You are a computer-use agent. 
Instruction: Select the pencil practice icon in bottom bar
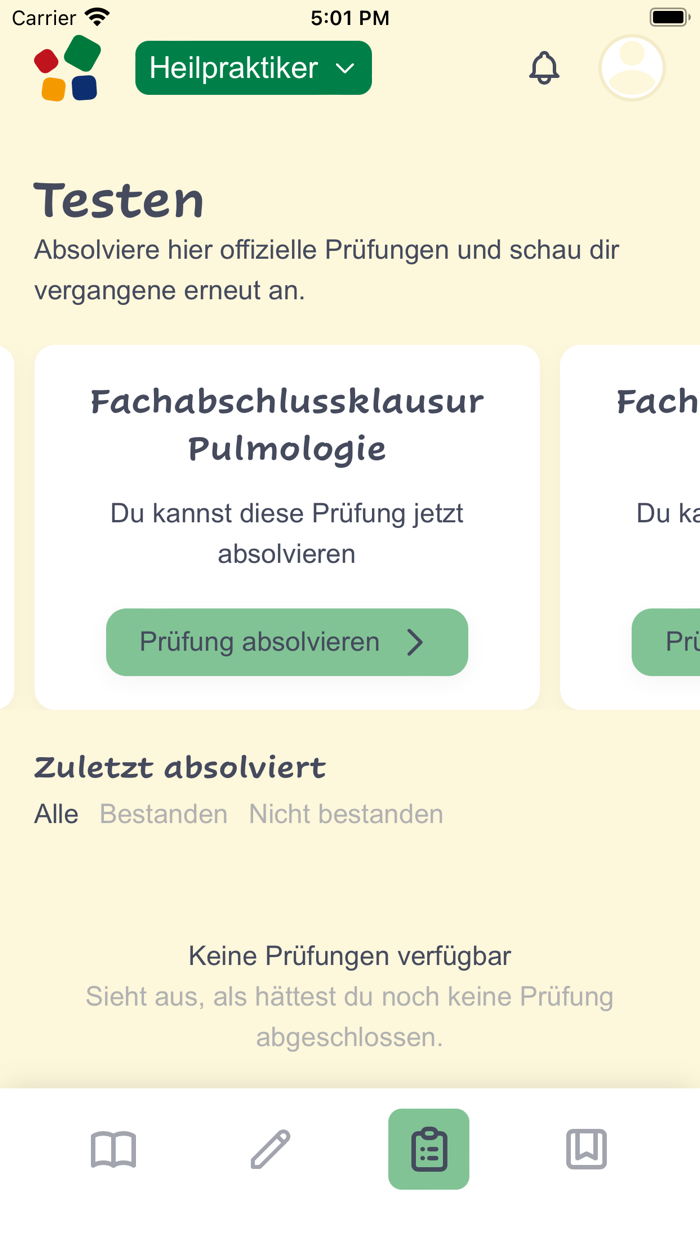tap(271, 1149)
